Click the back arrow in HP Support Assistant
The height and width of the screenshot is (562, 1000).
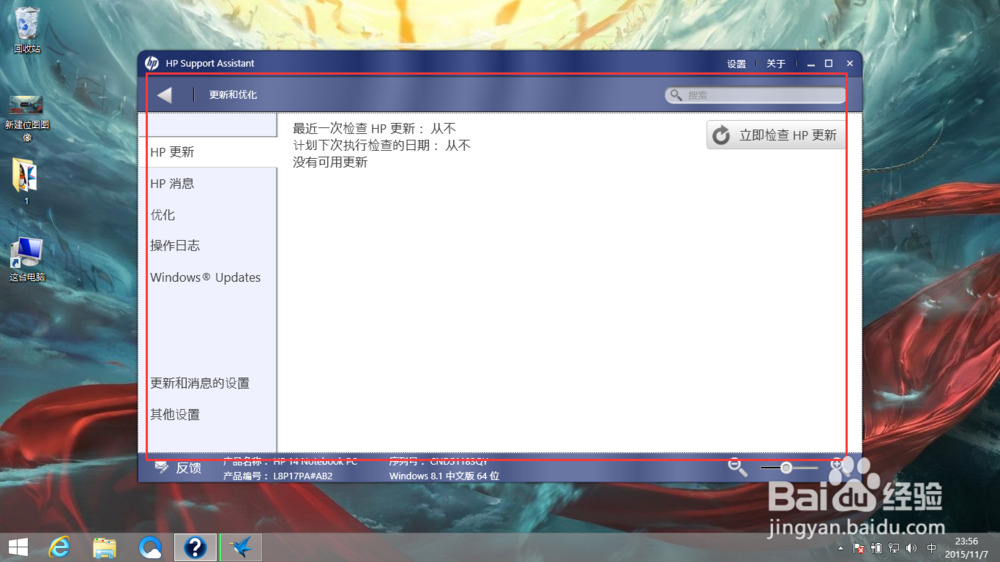[165, 95]
